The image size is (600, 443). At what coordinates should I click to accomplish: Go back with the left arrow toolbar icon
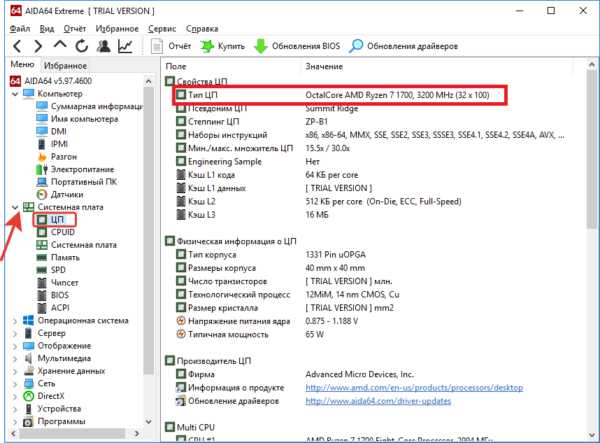[17, 46]
